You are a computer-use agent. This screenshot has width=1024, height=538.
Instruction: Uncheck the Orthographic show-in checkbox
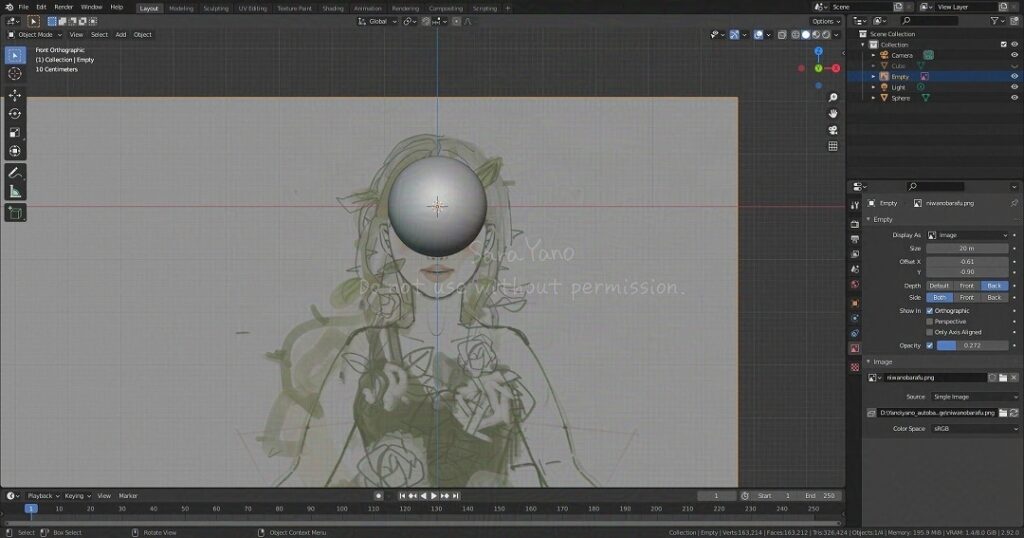(x=929, y=311)
